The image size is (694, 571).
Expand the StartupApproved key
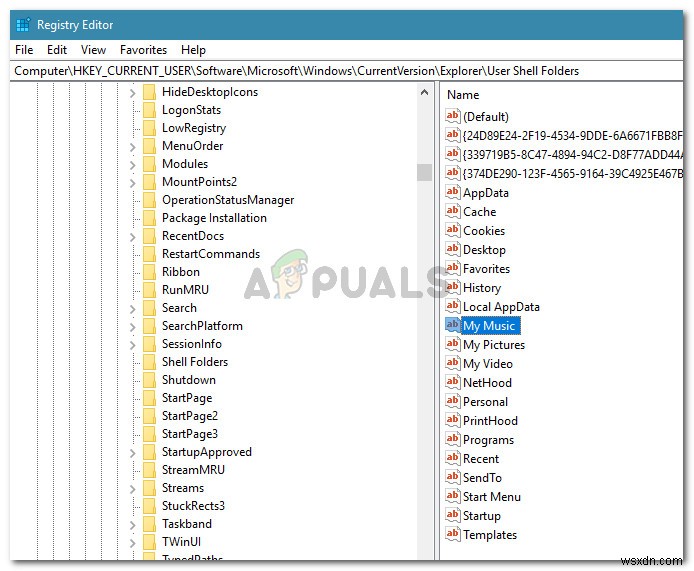click(132, 453)
